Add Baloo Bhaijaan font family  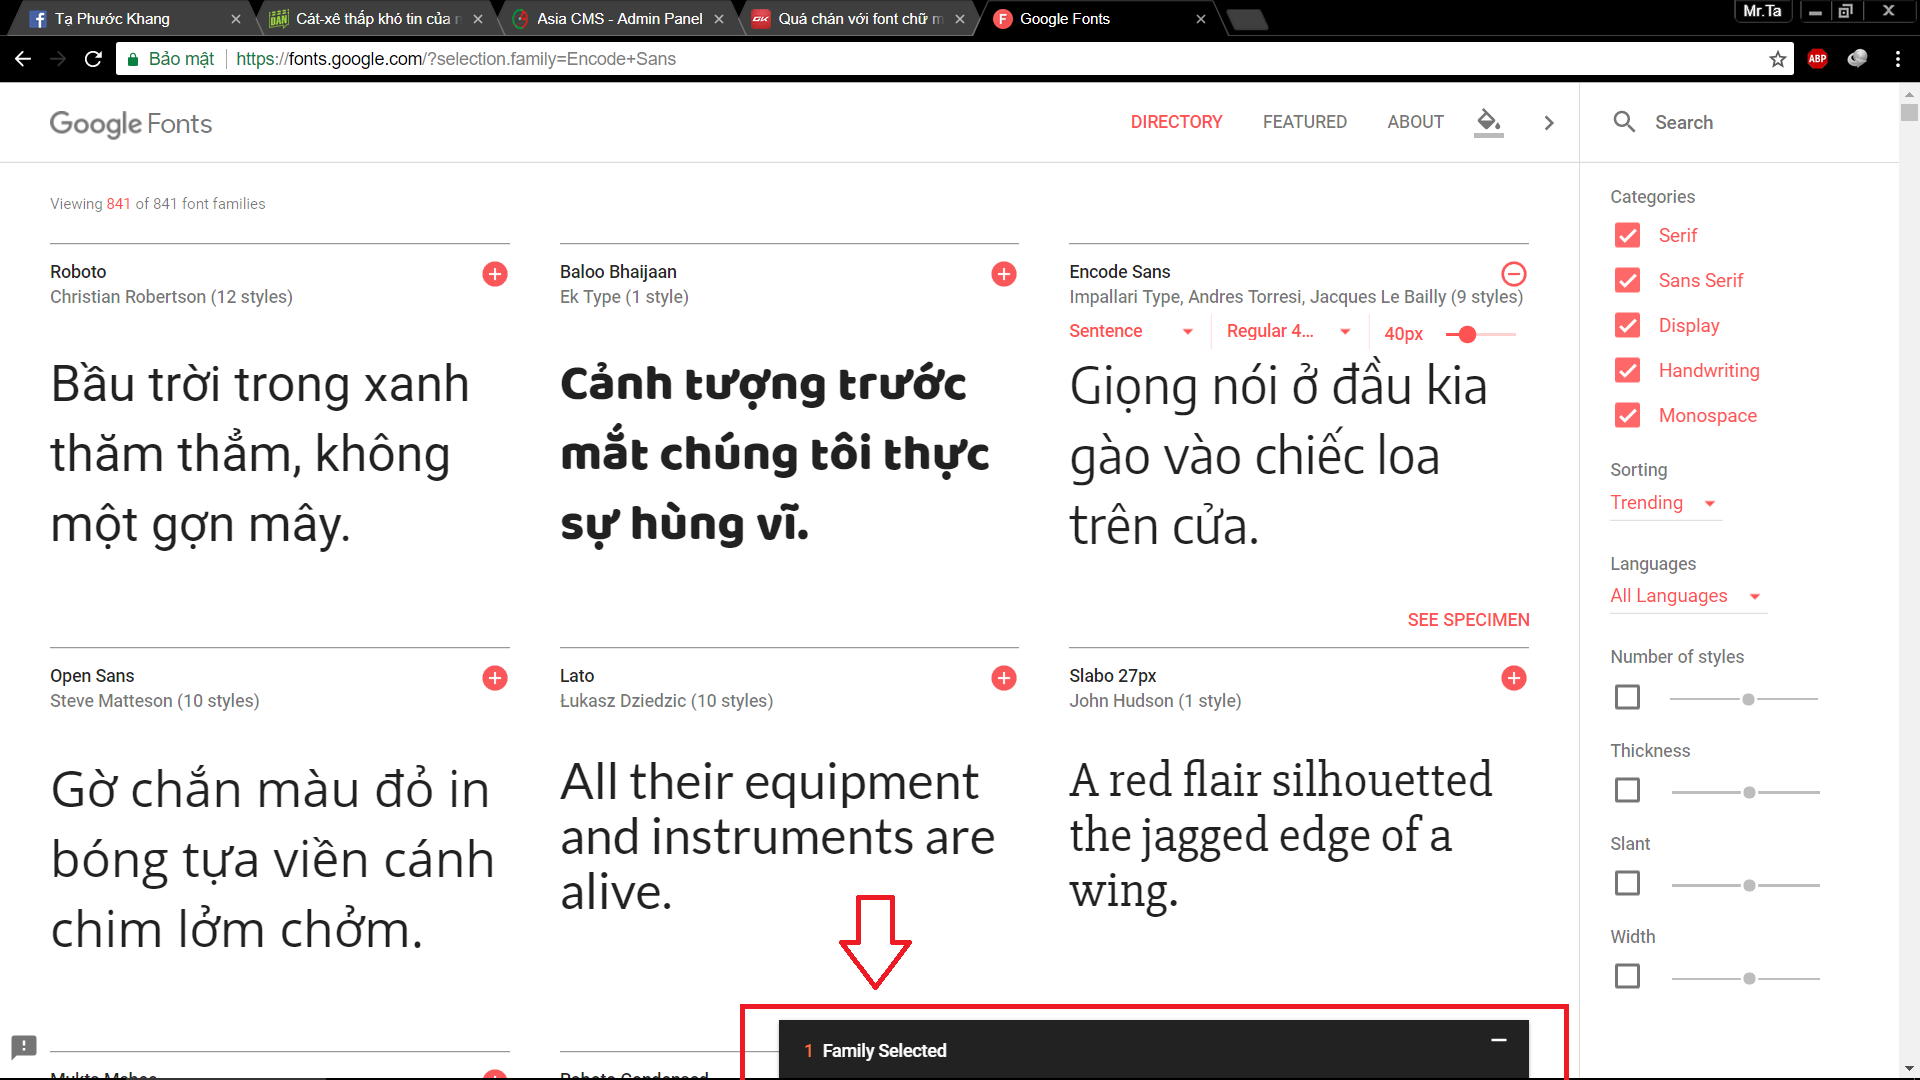pos(1004,274)
